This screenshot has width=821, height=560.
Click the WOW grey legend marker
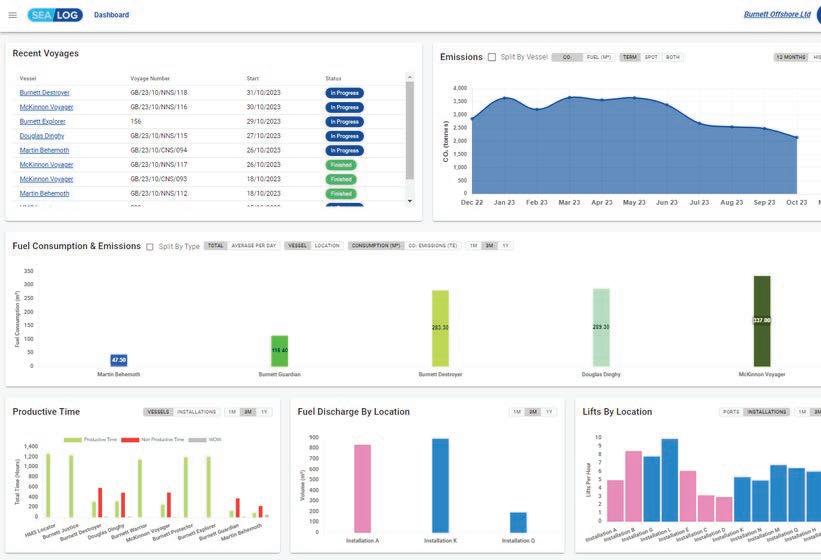tap(197, 440)
